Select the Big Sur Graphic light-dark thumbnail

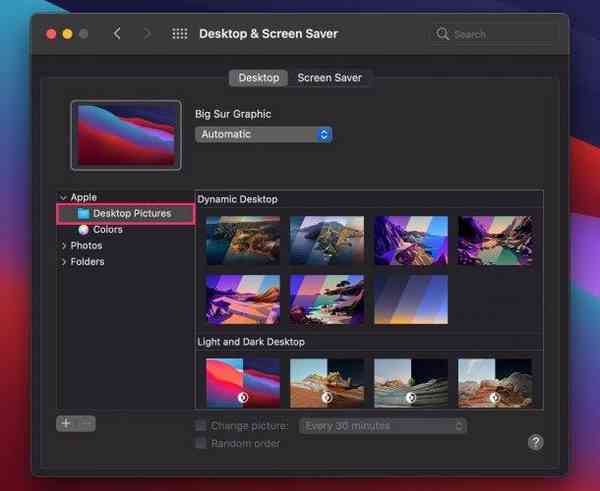(242, 383)
